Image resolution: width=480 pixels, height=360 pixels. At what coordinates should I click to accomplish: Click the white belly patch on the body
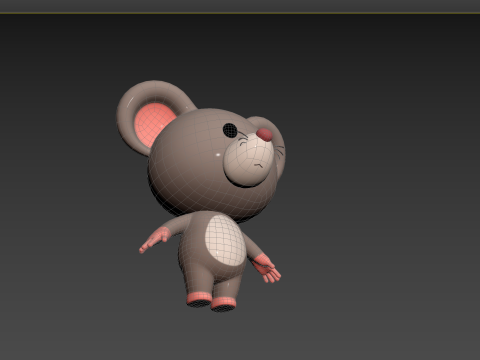click(225, 240)
